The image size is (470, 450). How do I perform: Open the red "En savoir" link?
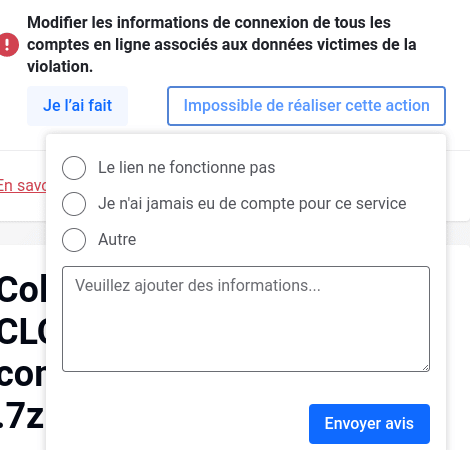click(x=23, y=185)
